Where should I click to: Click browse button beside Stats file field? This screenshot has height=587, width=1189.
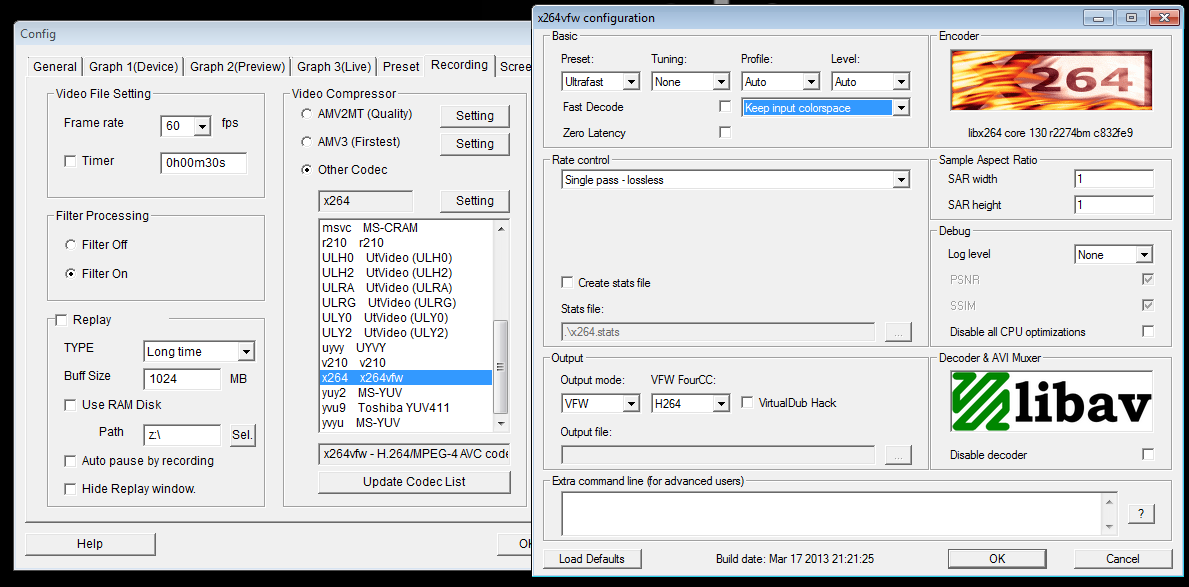click(x=898, y=331)
